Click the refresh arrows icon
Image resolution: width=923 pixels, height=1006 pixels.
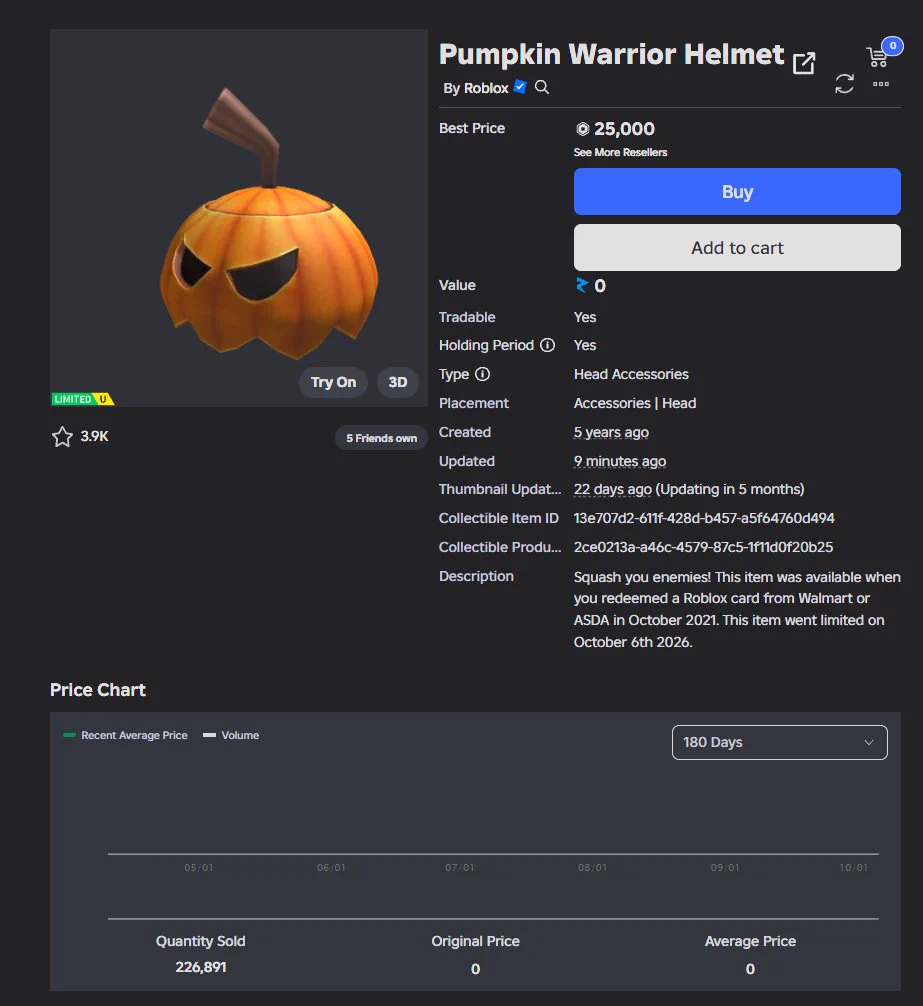844,83
